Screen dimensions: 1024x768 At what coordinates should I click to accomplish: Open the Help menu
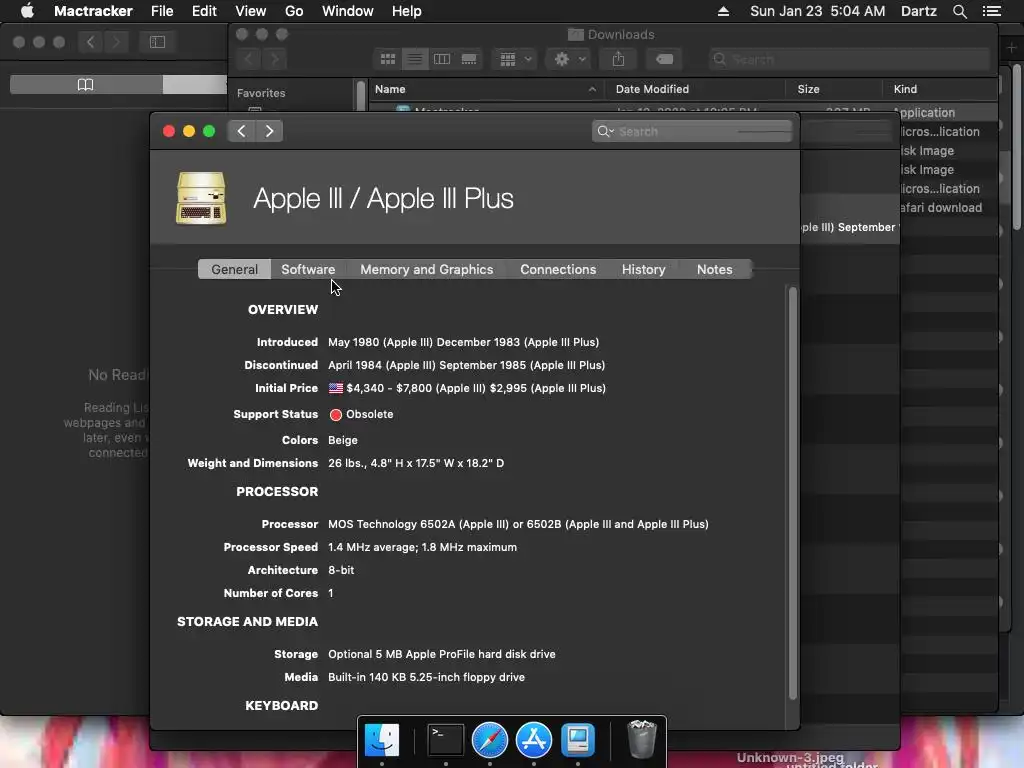pyautogui.click(x=406, y=11)
